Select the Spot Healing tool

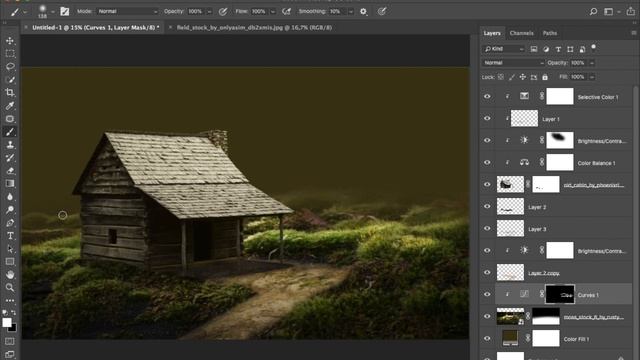coord(10,119)
